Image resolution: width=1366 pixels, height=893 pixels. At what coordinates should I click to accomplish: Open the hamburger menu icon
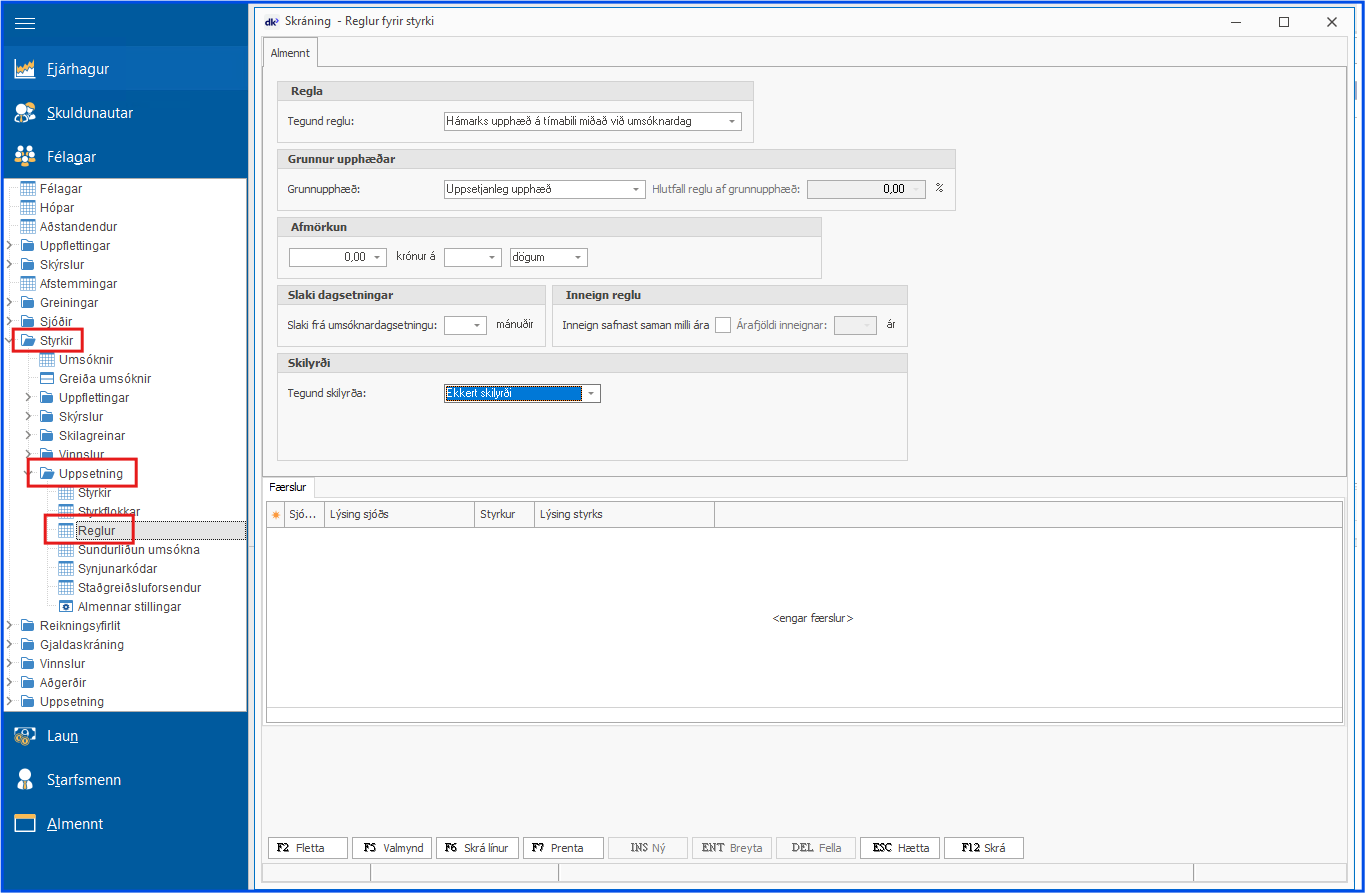[25, 23]
